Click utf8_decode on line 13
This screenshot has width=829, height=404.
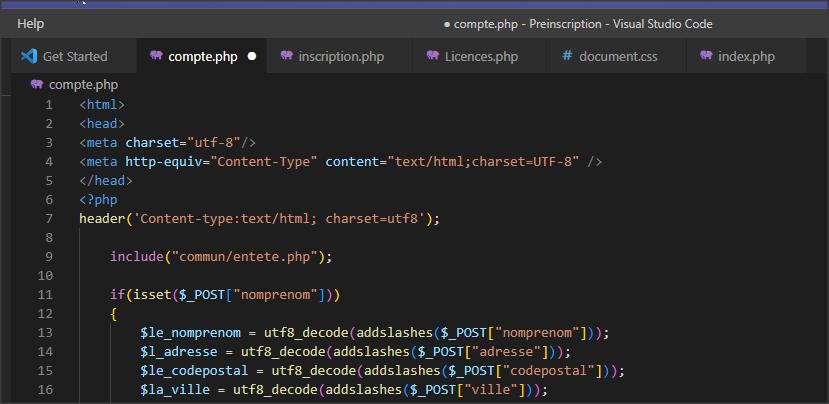click(306, 333)
